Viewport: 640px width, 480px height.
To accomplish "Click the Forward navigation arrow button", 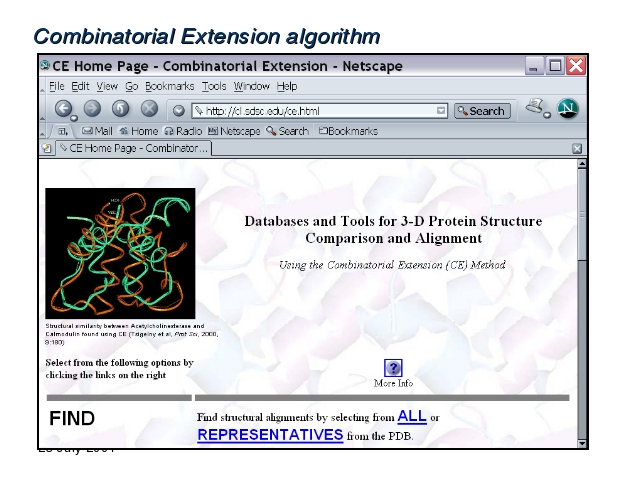I will (x=92, y=110).
